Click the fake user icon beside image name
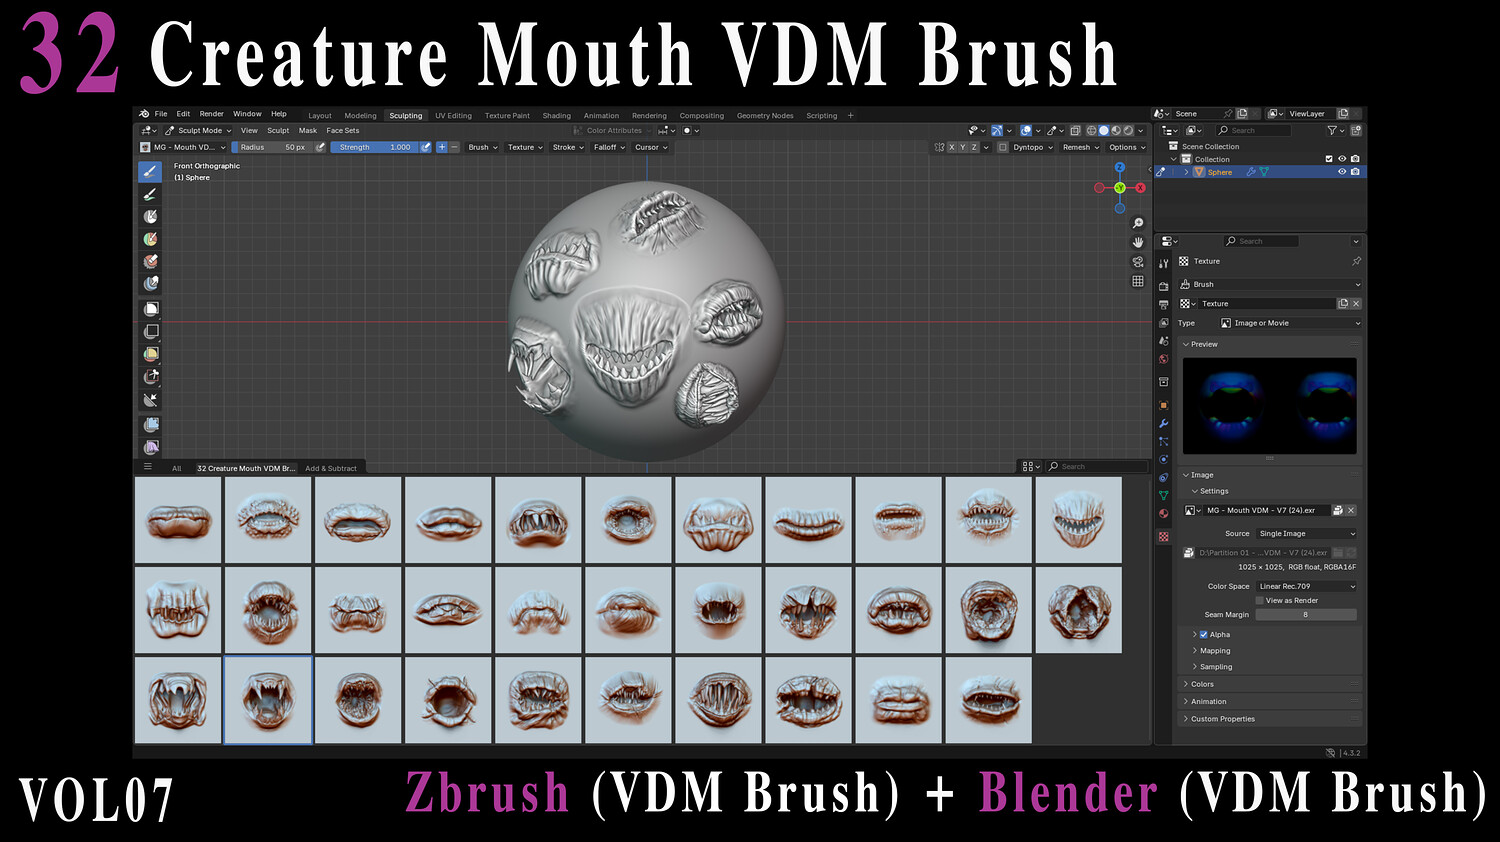 pos(1338,510)
